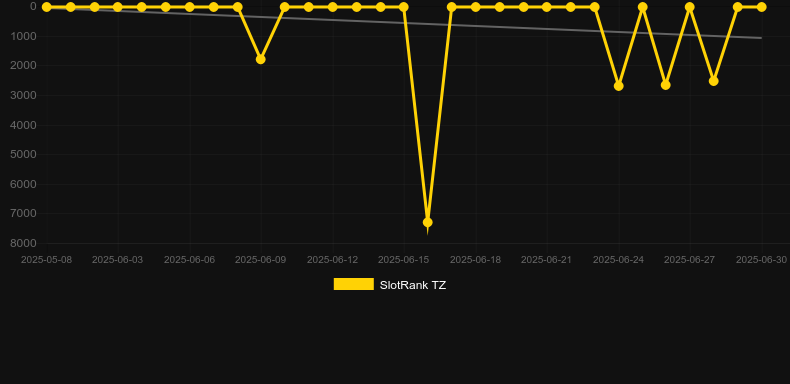Select the 2025-06-28 low data point

click(713, 81)
